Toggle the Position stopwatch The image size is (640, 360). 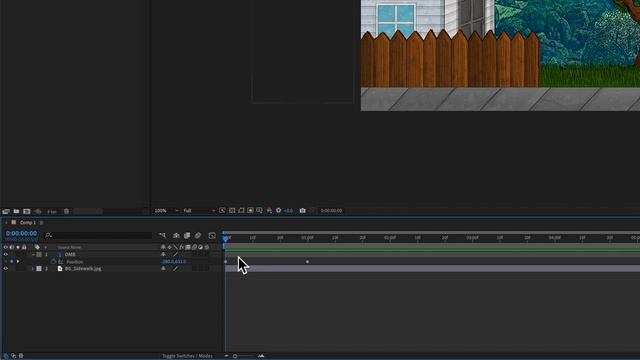[53, 262]
